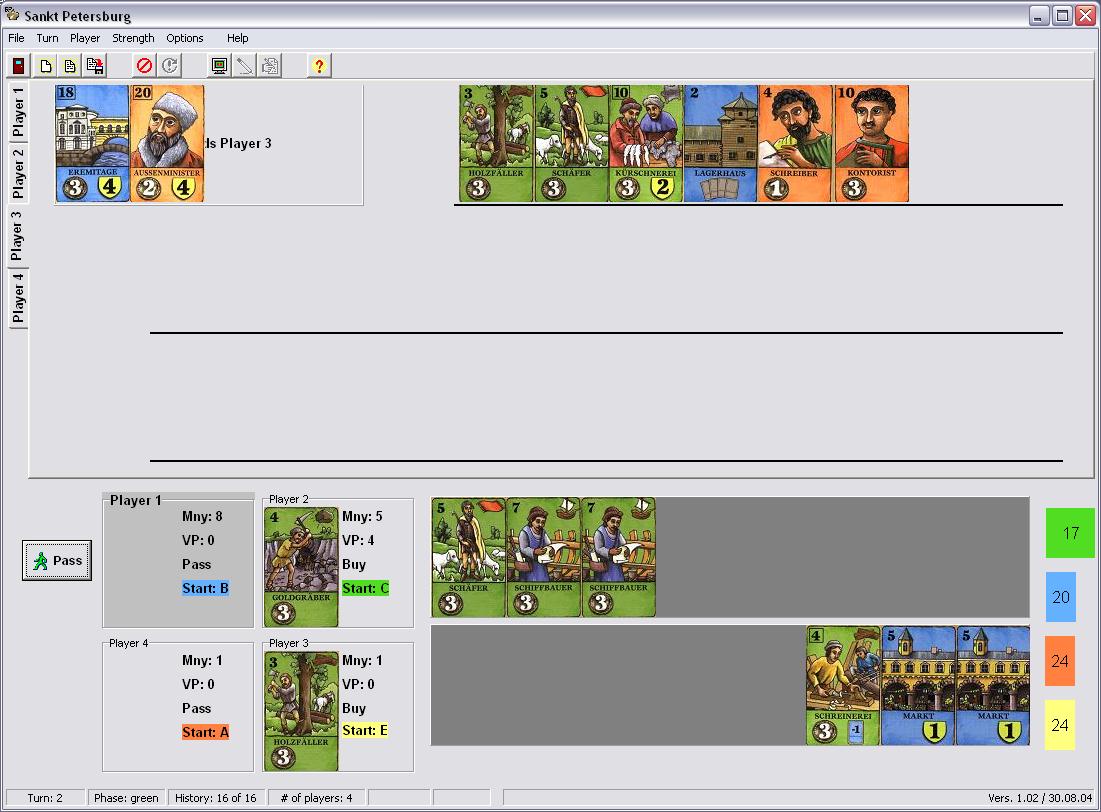Click the red prohibition undo icon
The image size is (1101, 812).
144,66
